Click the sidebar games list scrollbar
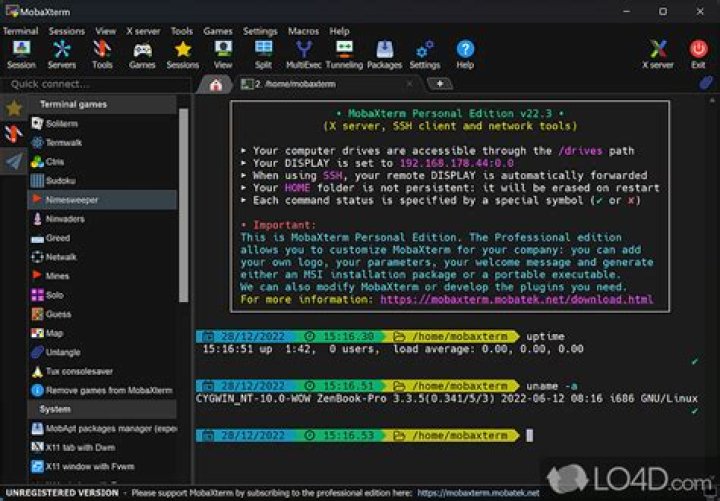The width and height of the screenshot is (720, 501). 184,205
